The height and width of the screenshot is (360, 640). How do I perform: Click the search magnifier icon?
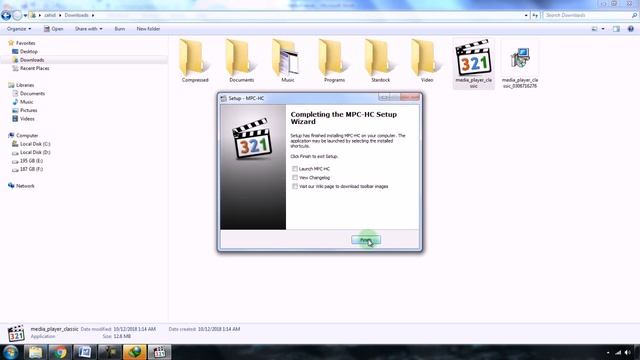634,15
